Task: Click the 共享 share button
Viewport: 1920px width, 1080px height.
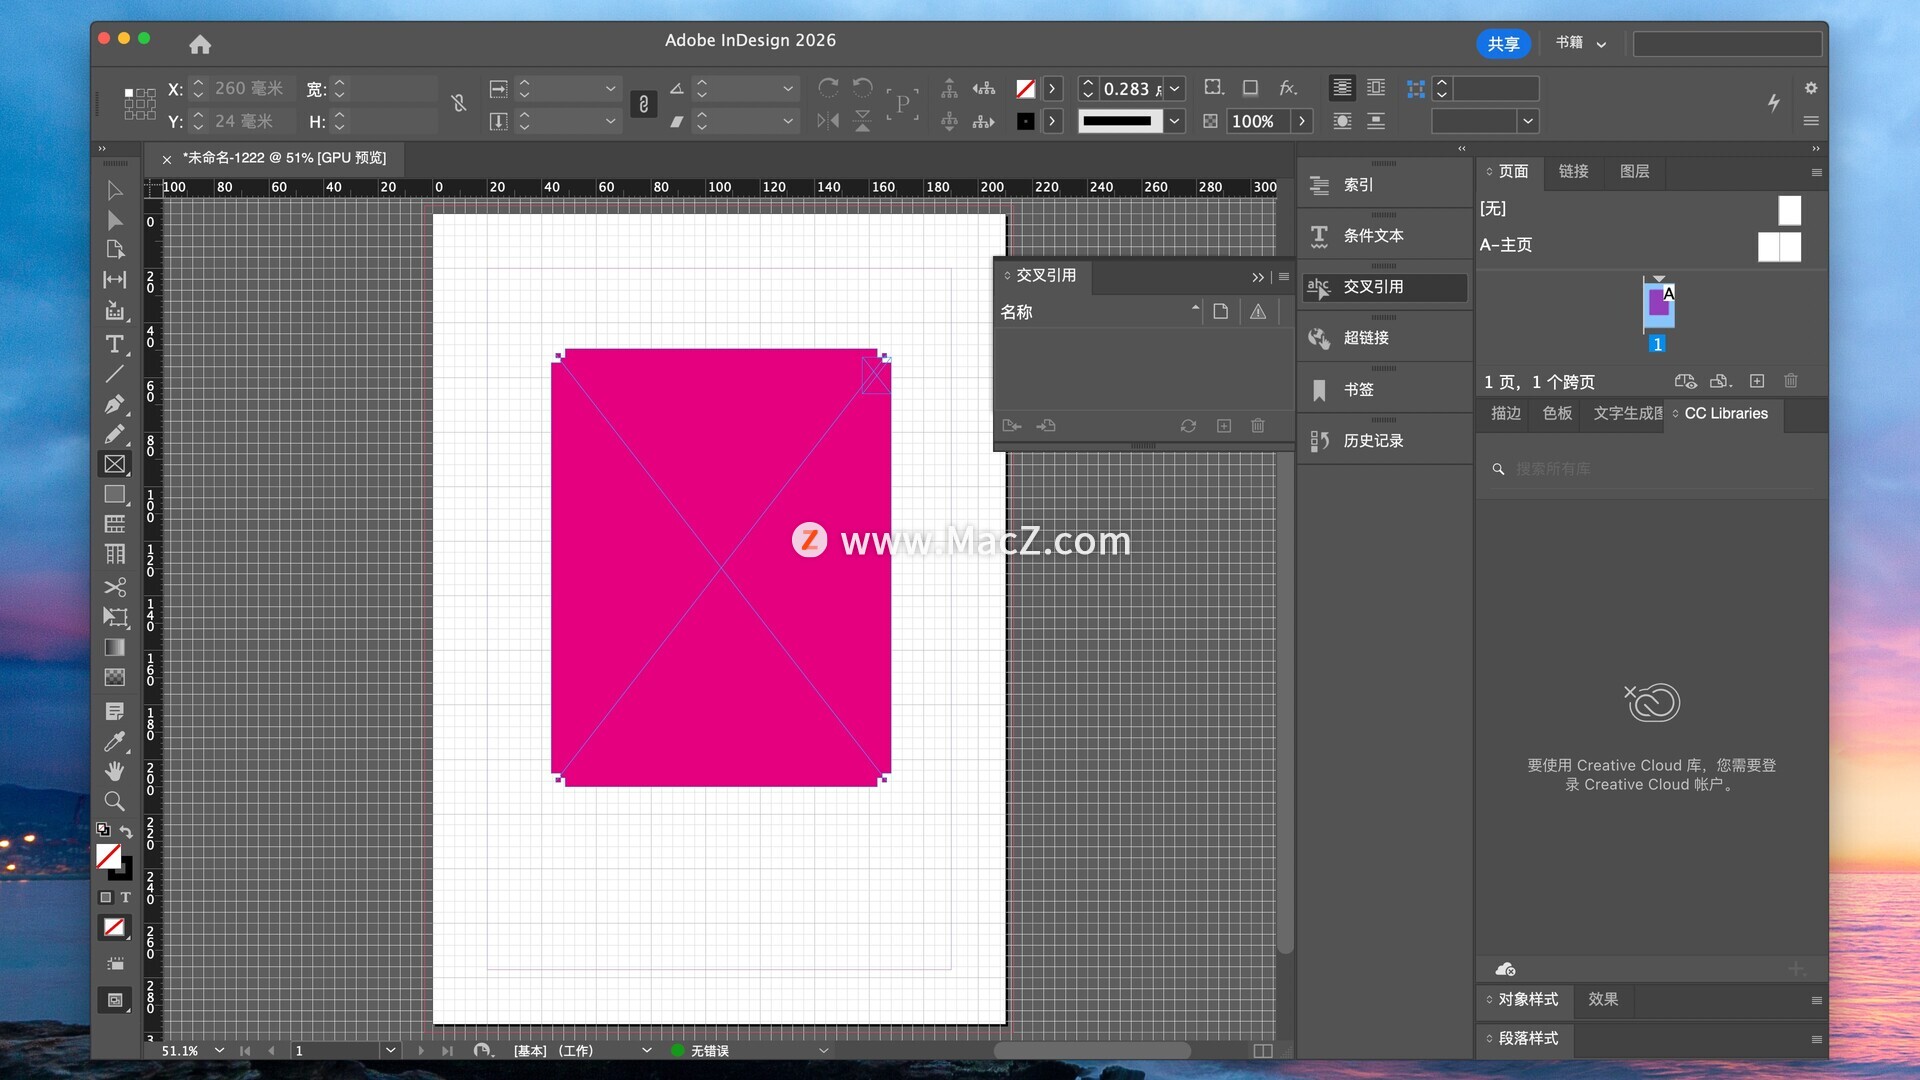Action: (x=1503, y=43)
